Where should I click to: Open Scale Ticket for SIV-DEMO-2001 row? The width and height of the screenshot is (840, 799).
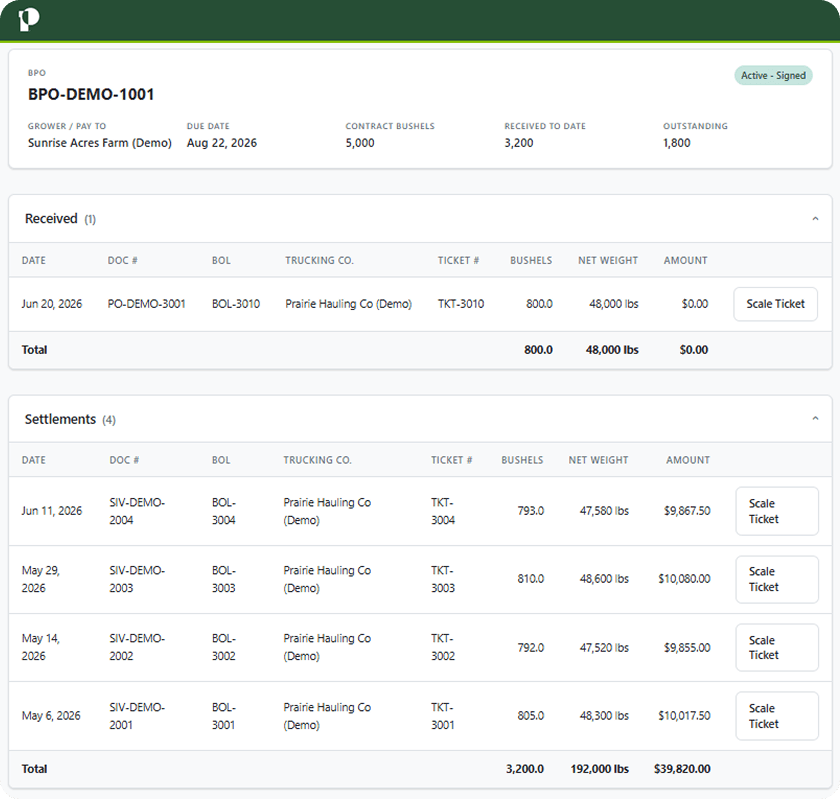click(777, 716)
